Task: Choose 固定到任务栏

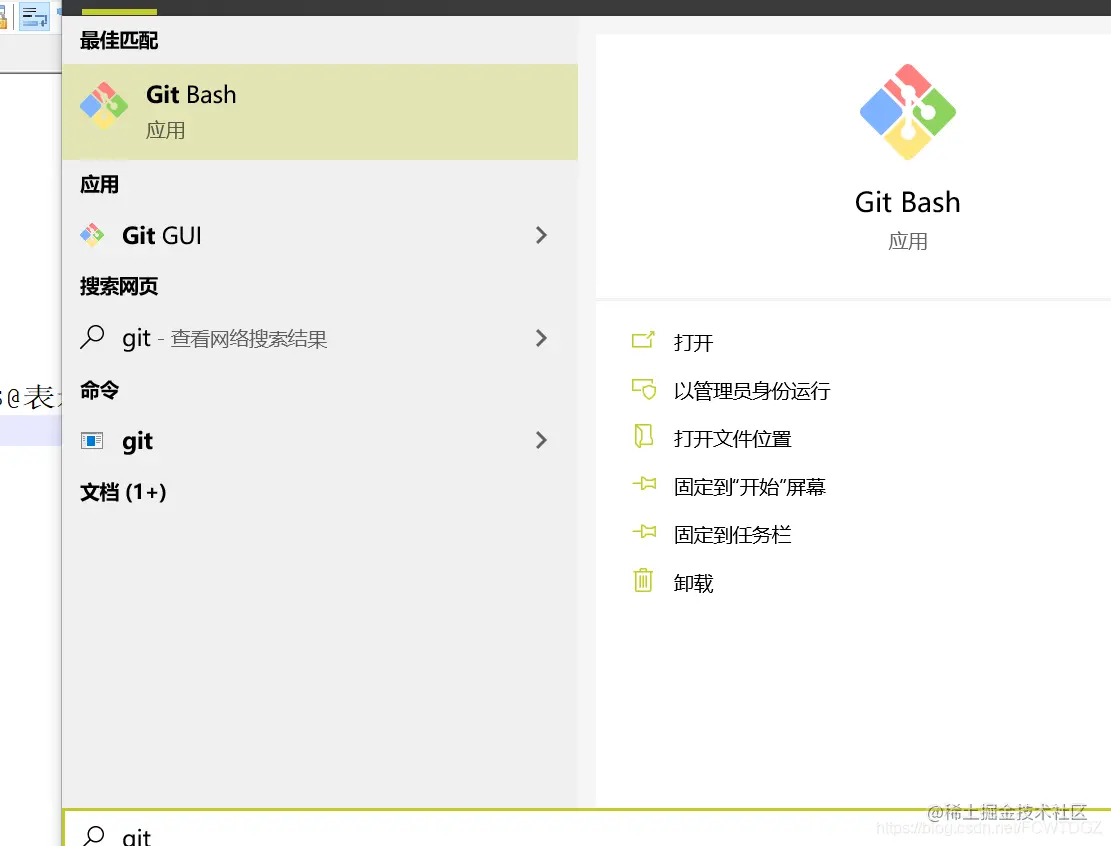Action: pyautogui.click(x=732, y=535)
